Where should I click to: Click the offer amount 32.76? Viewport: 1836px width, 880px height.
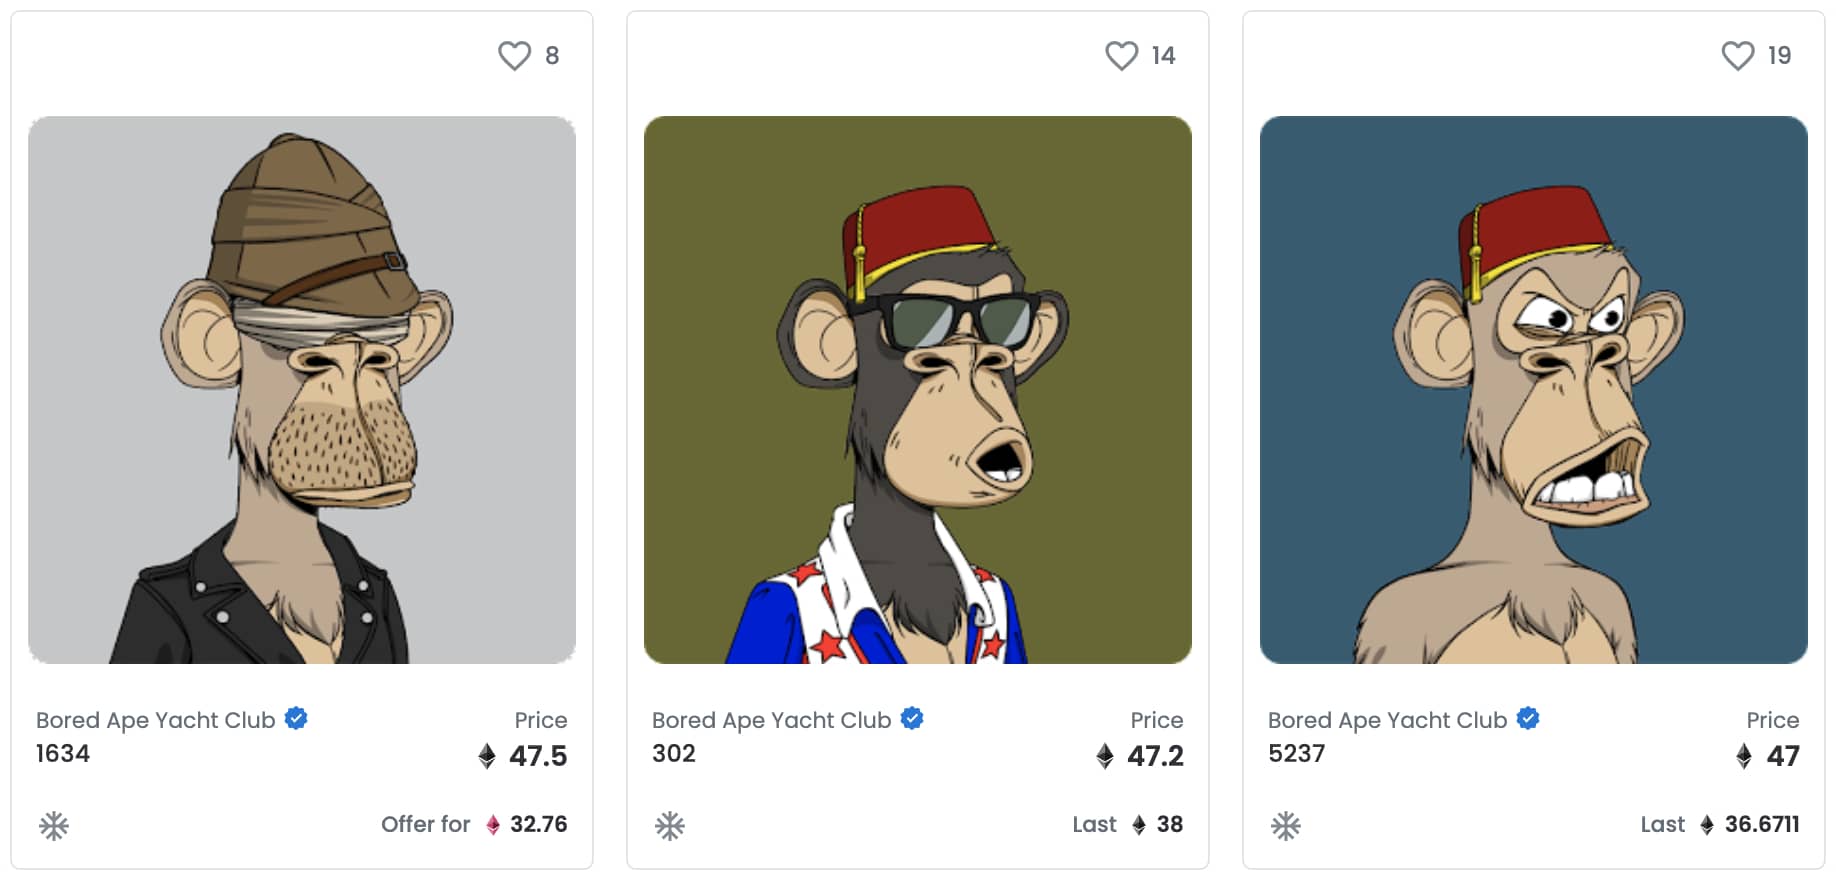click(x=538, y=824)
